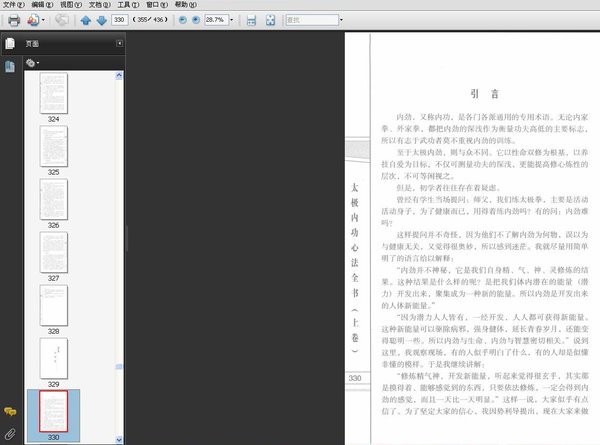Open the 帮助 menu

pos(186,5)
